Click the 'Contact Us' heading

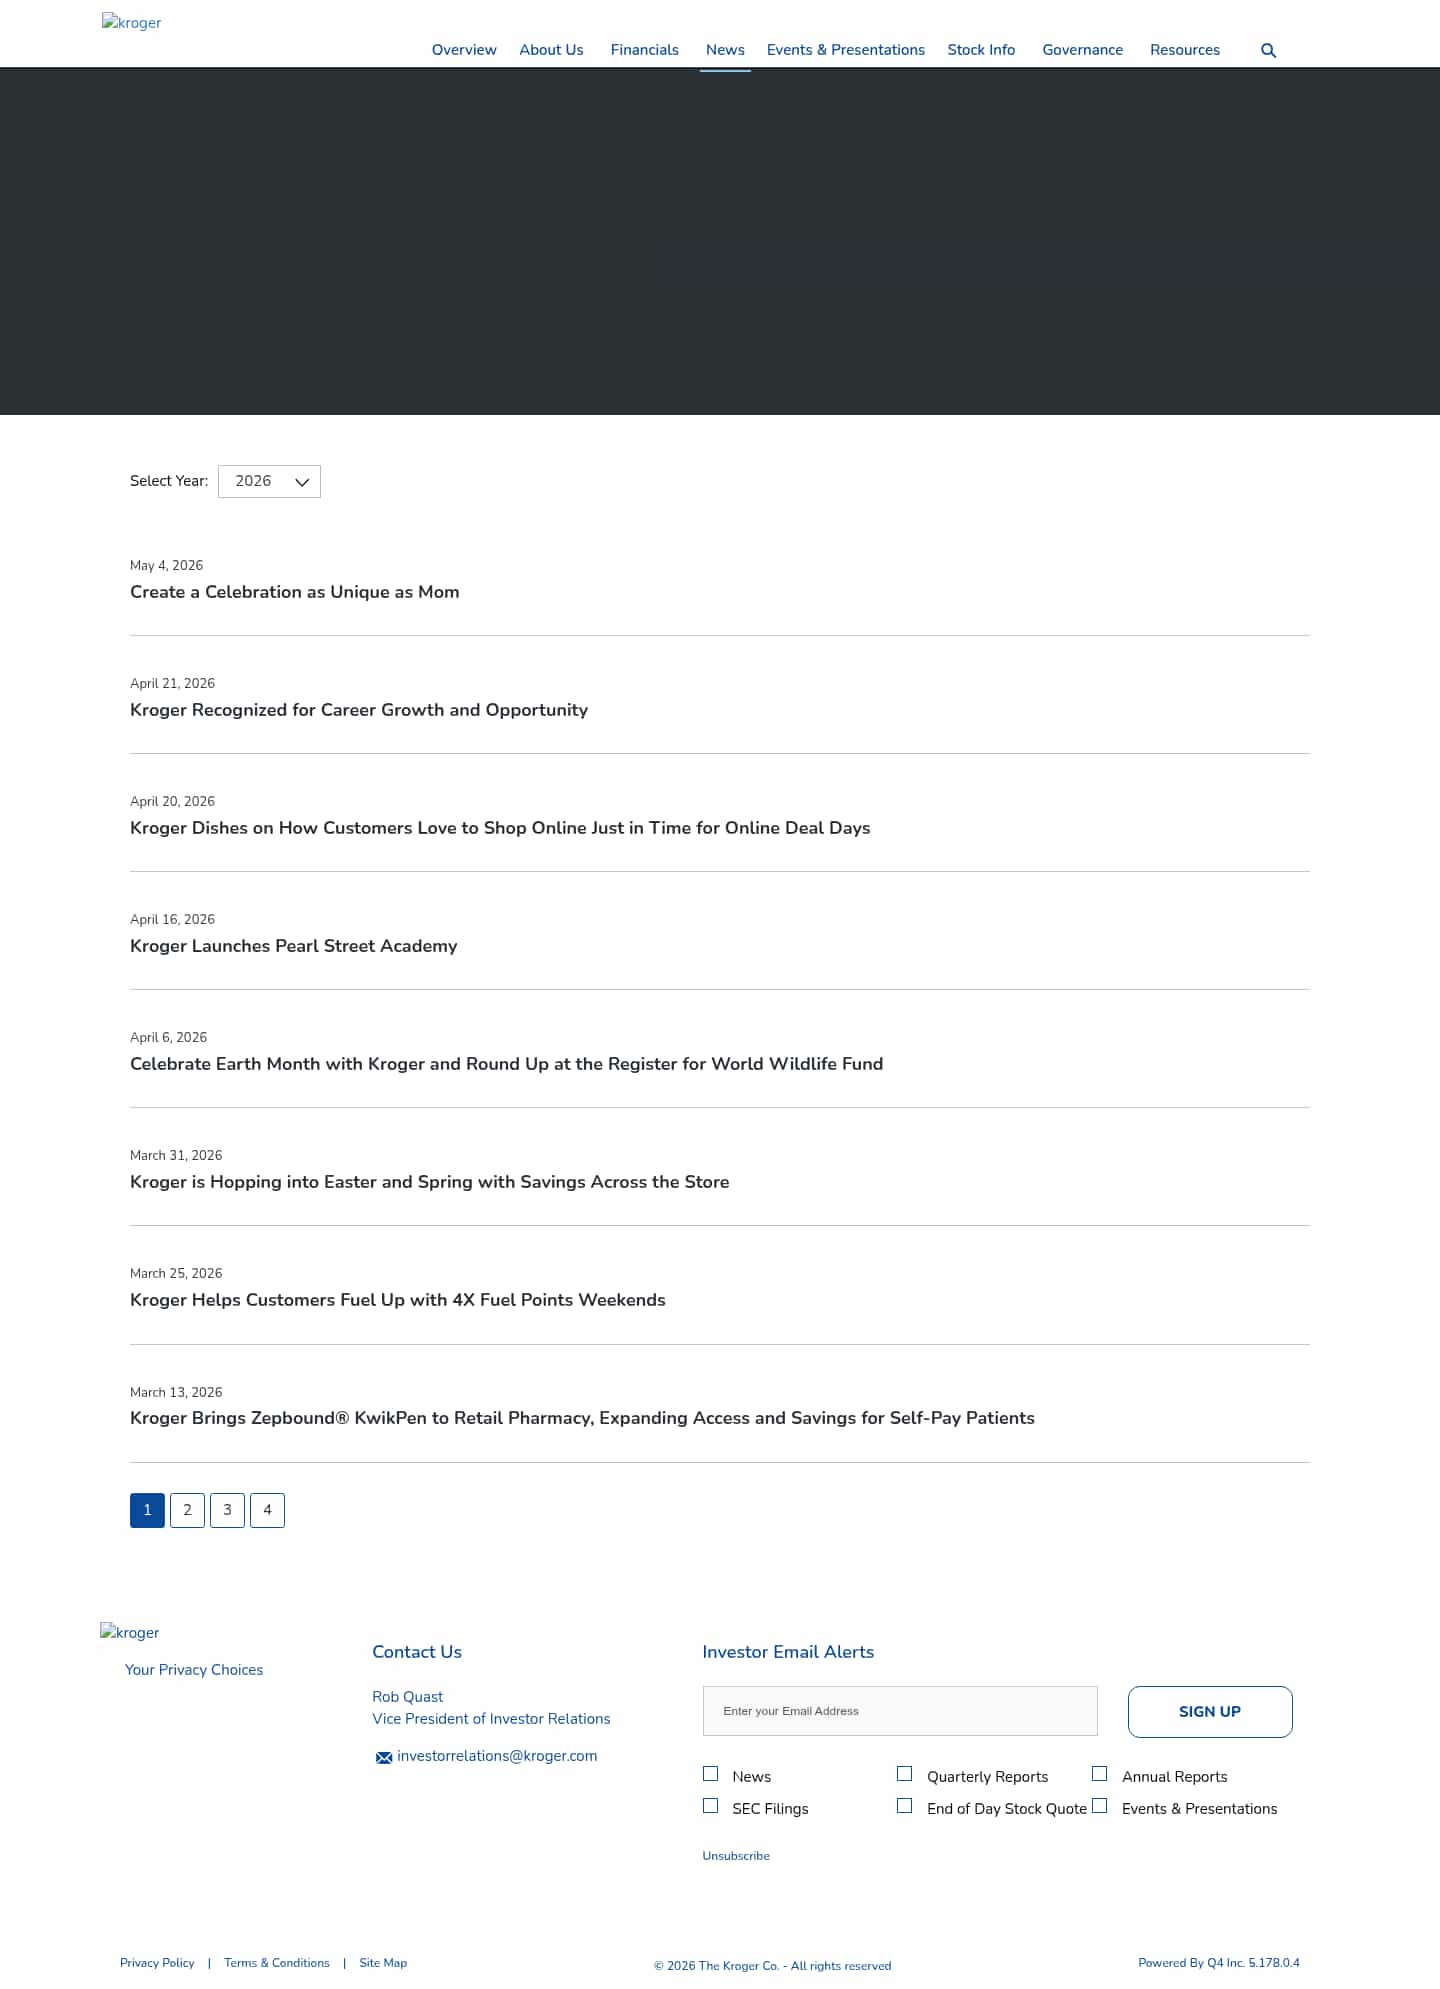pos(417,1652)
